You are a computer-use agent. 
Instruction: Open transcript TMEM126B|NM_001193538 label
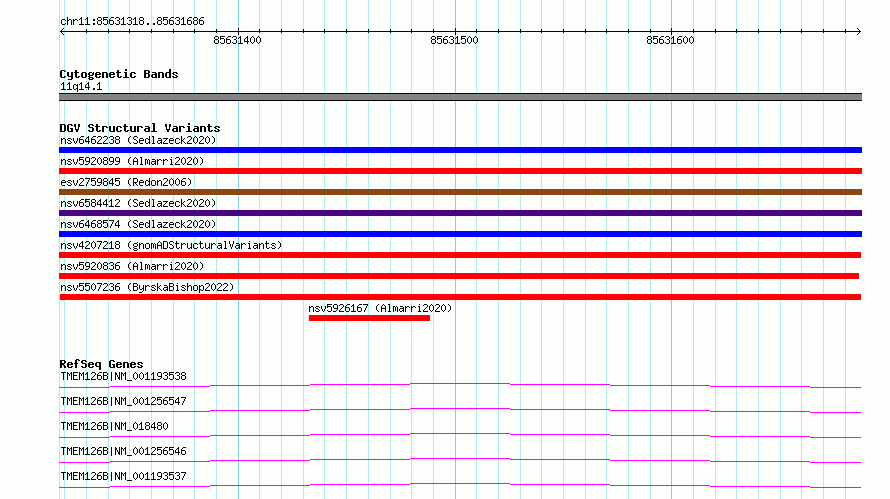(123, 376)
